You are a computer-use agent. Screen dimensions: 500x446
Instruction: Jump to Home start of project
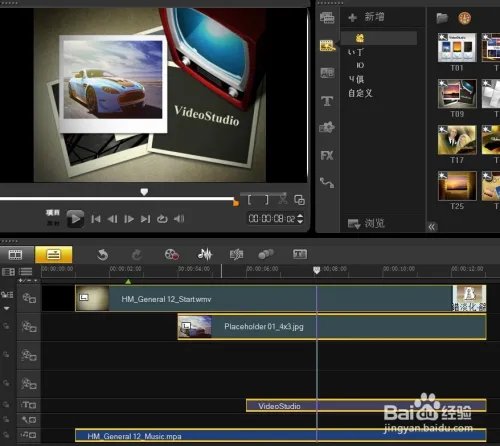tap(96, 219)
